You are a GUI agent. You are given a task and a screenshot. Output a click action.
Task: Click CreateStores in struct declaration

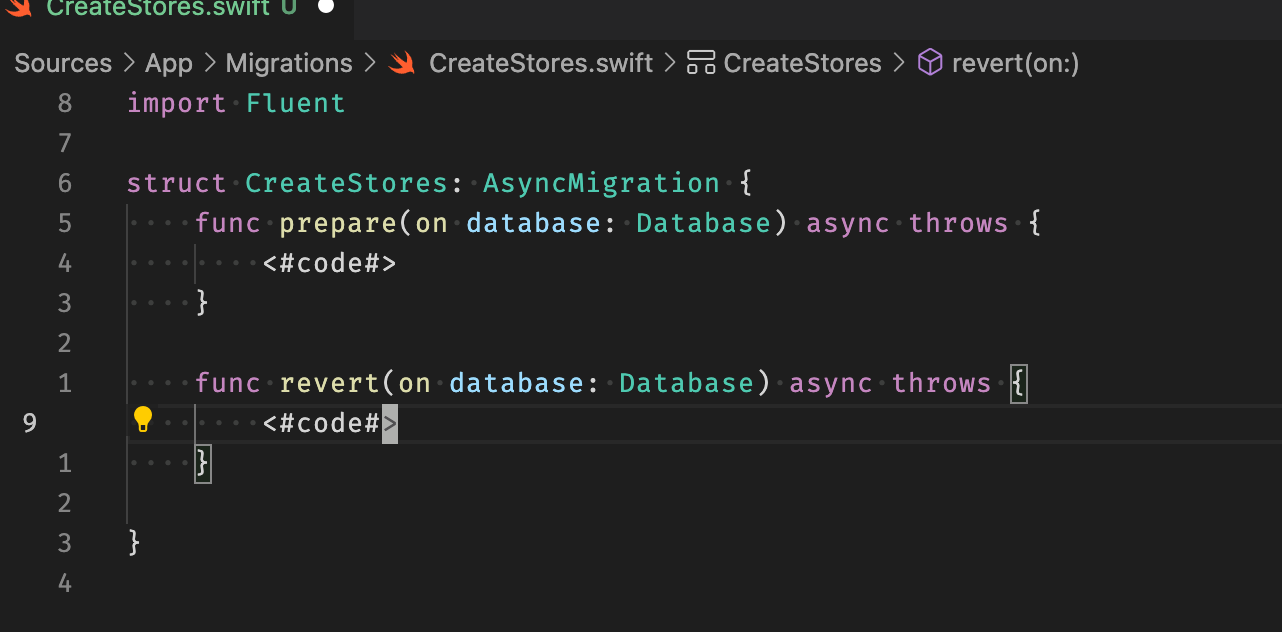click(x=347, y=183)
